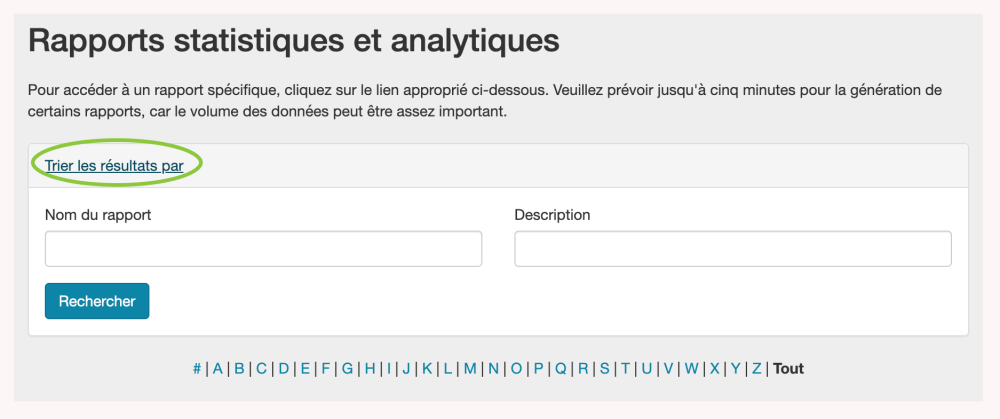Click the 'Nom du rapport' text field
Viewport: 1000px width, 419px height.
(x=263, y=249)
